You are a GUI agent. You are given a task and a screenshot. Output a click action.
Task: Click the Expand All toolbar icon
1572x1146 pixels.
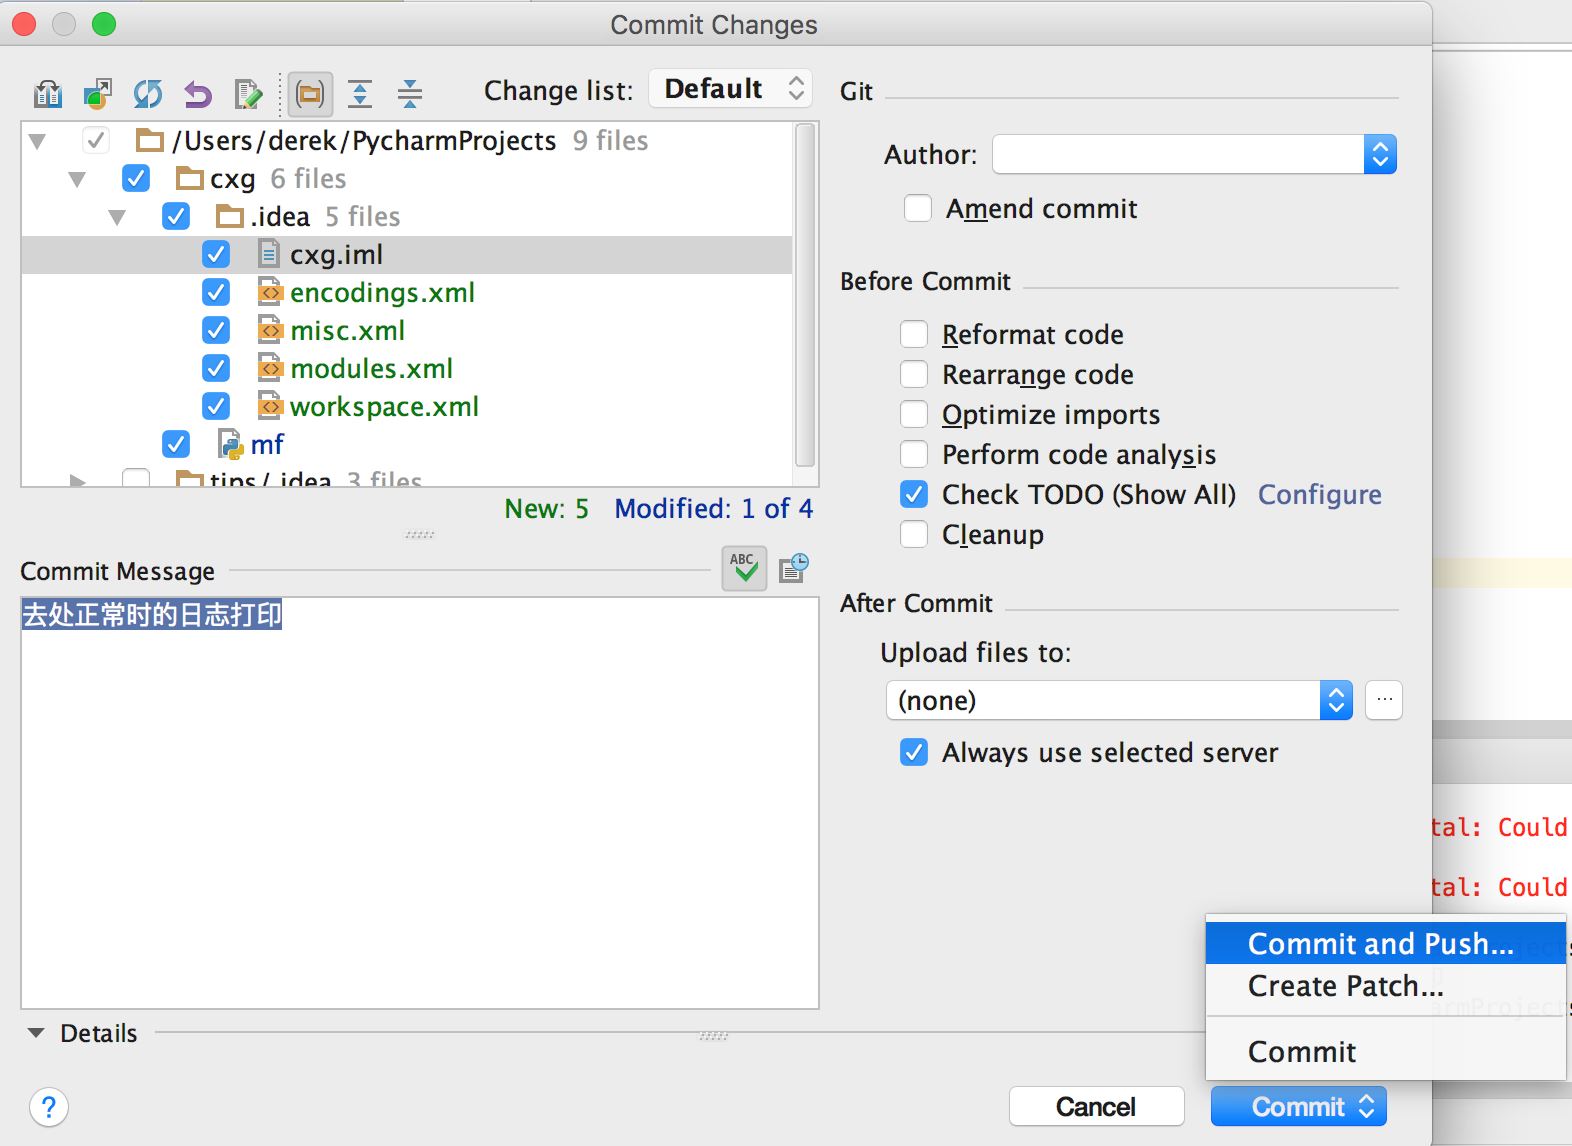click(360, 94)
